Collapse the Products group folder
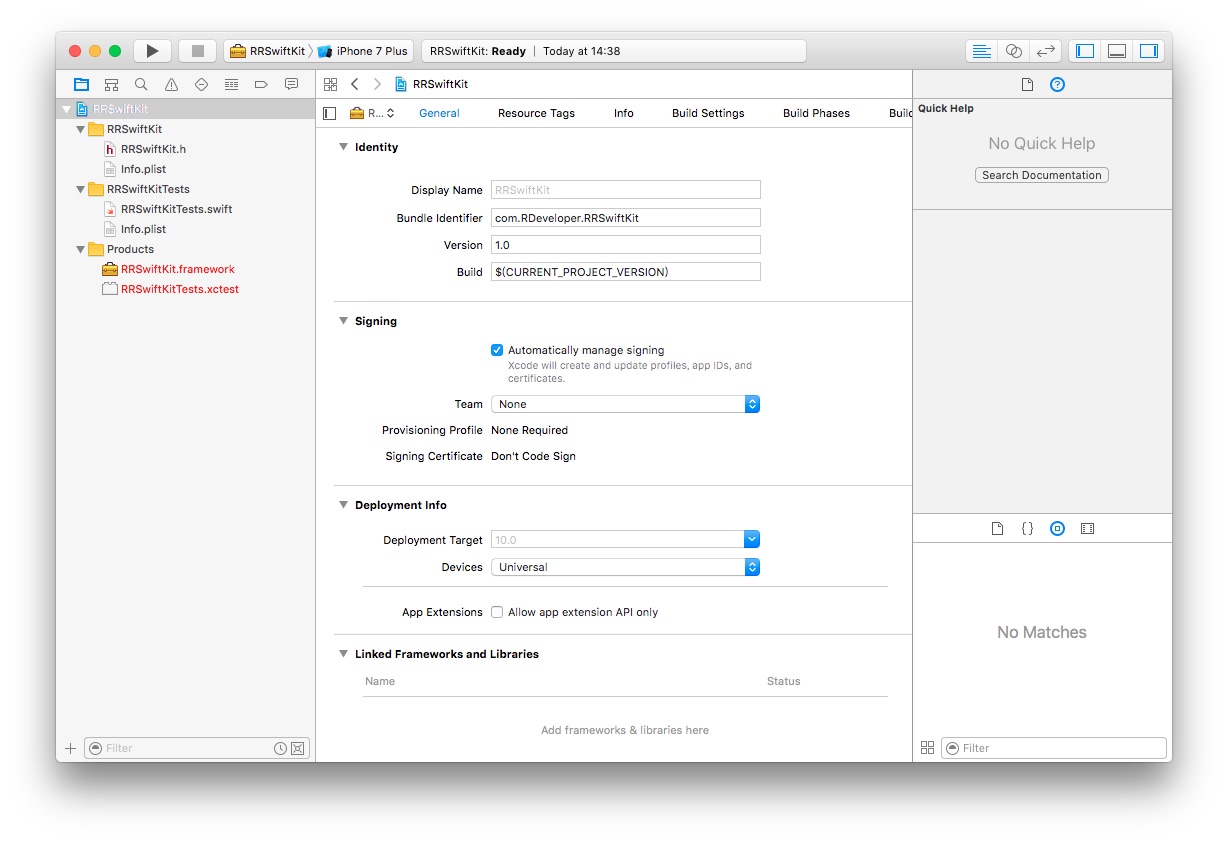 click(81, 249)
